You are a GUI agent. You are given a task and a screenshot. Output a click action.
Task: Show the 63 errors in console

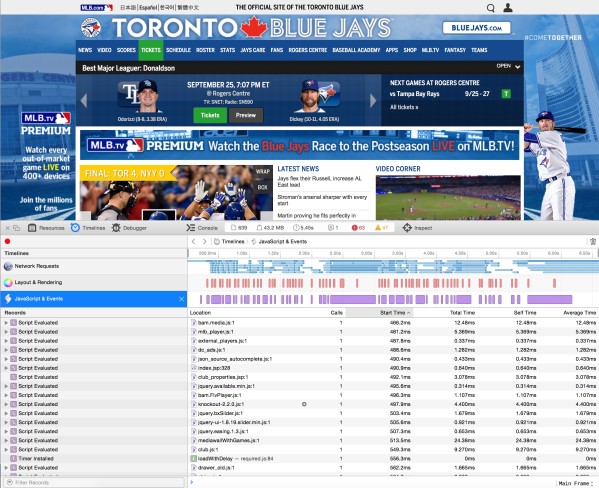click(358, 228)
